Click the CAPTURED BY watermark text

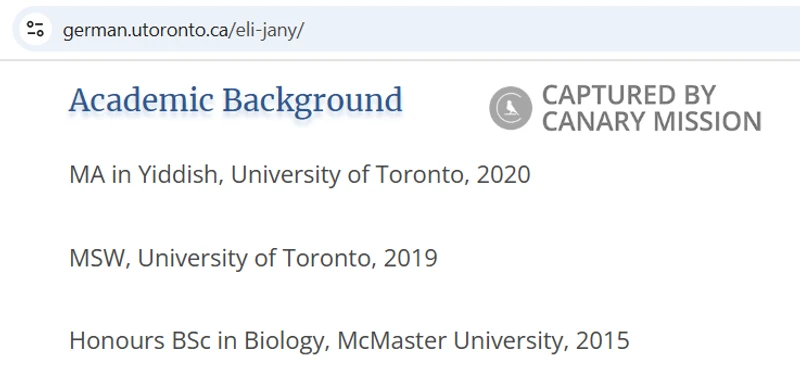click(x=629, y=95)
